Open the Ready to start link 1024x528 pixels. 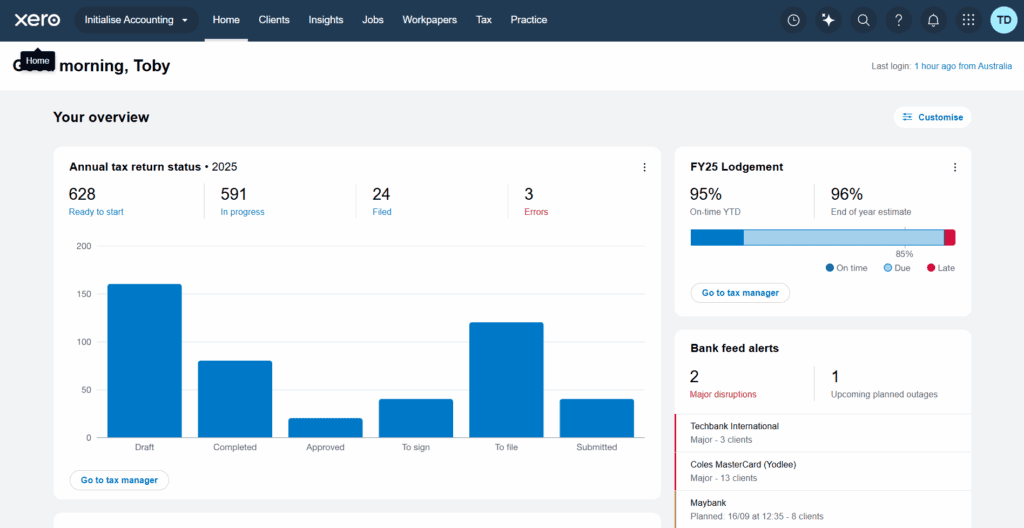[96, 212]
